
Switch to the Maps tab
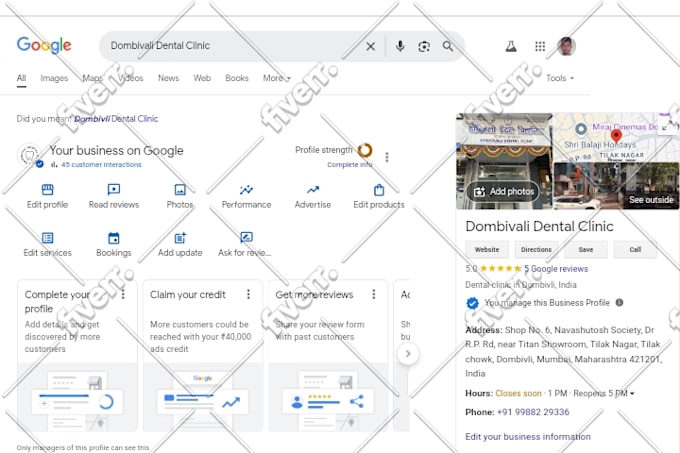tap(92, 78)
